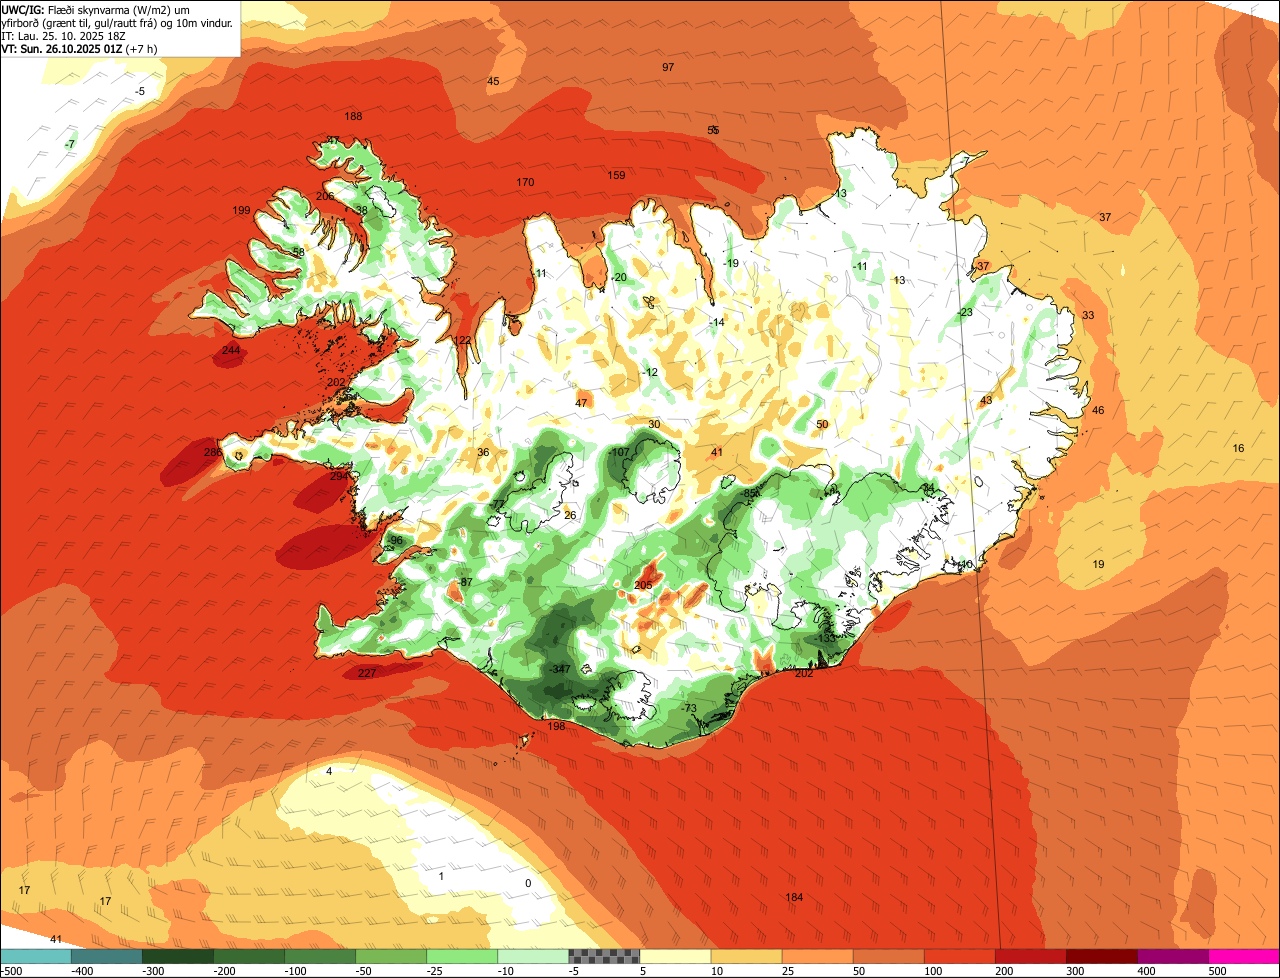Click the map value '97' along the top edge
This screenshot has height=978, width=1280.
tap(668, 67)
